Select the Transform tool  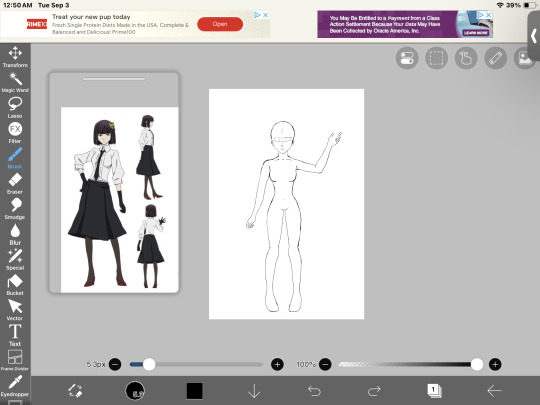[15, 57]
